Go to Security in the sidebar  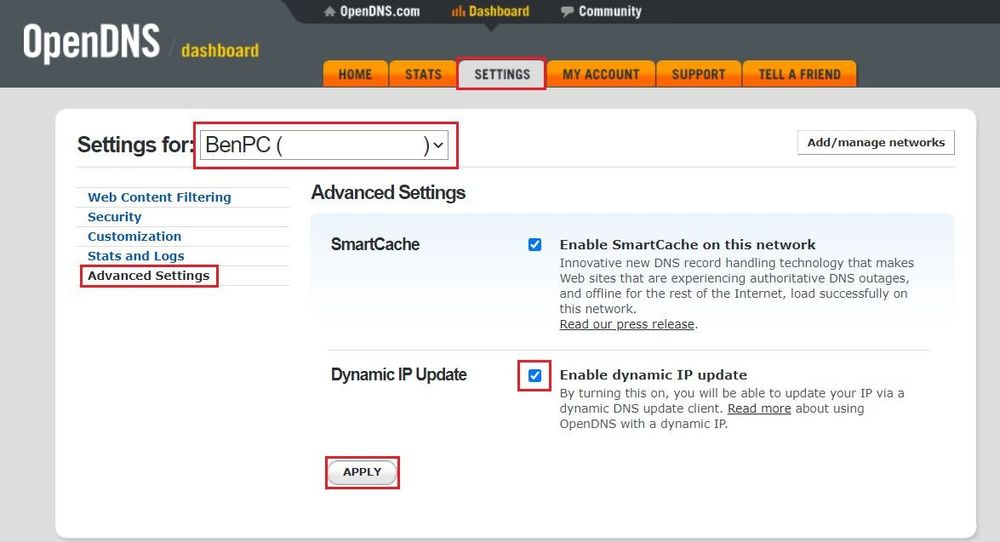click(114, 217)
